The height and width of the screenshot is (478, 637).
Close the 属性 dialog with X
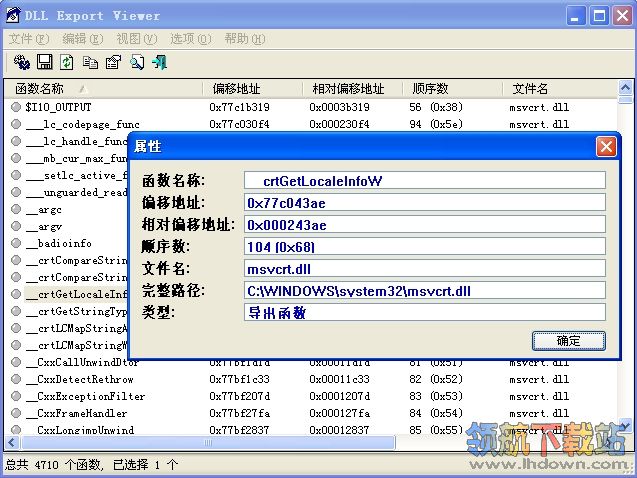pyautogui.click(x=606, y=146)
